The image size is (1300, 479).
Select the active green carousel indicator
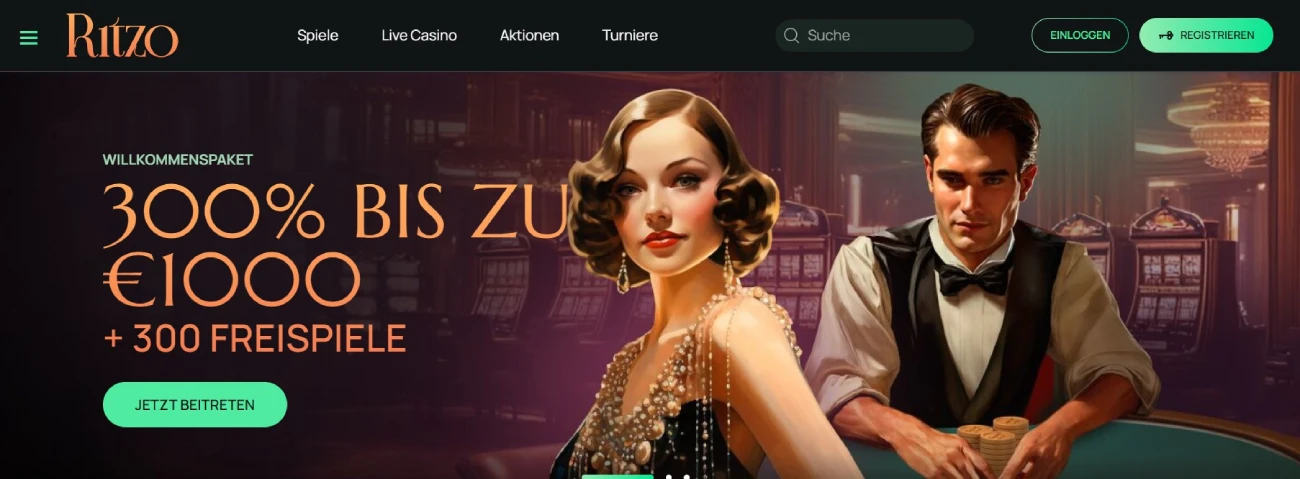[x=617, y=476]
